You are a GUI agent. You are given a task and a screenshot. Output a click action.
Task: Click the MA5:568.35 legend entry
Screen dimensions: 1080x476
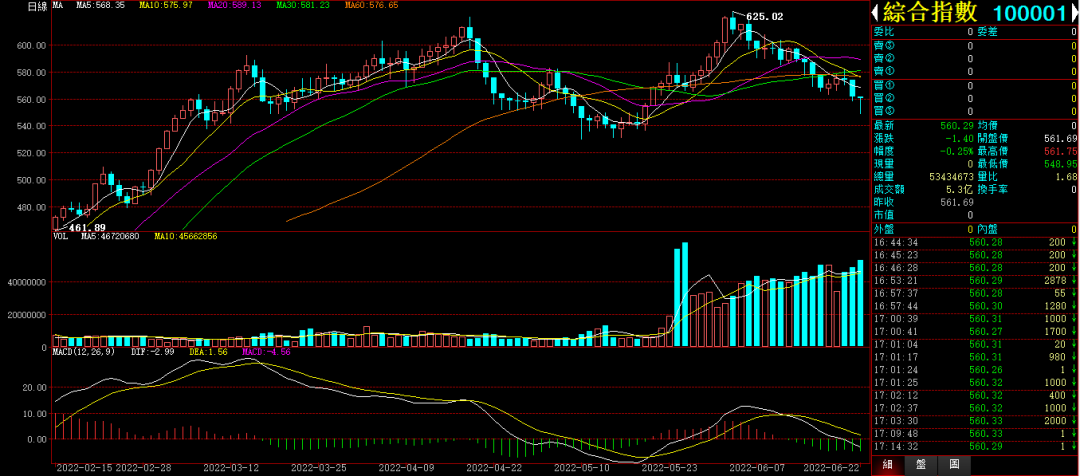tap(101, 6)
